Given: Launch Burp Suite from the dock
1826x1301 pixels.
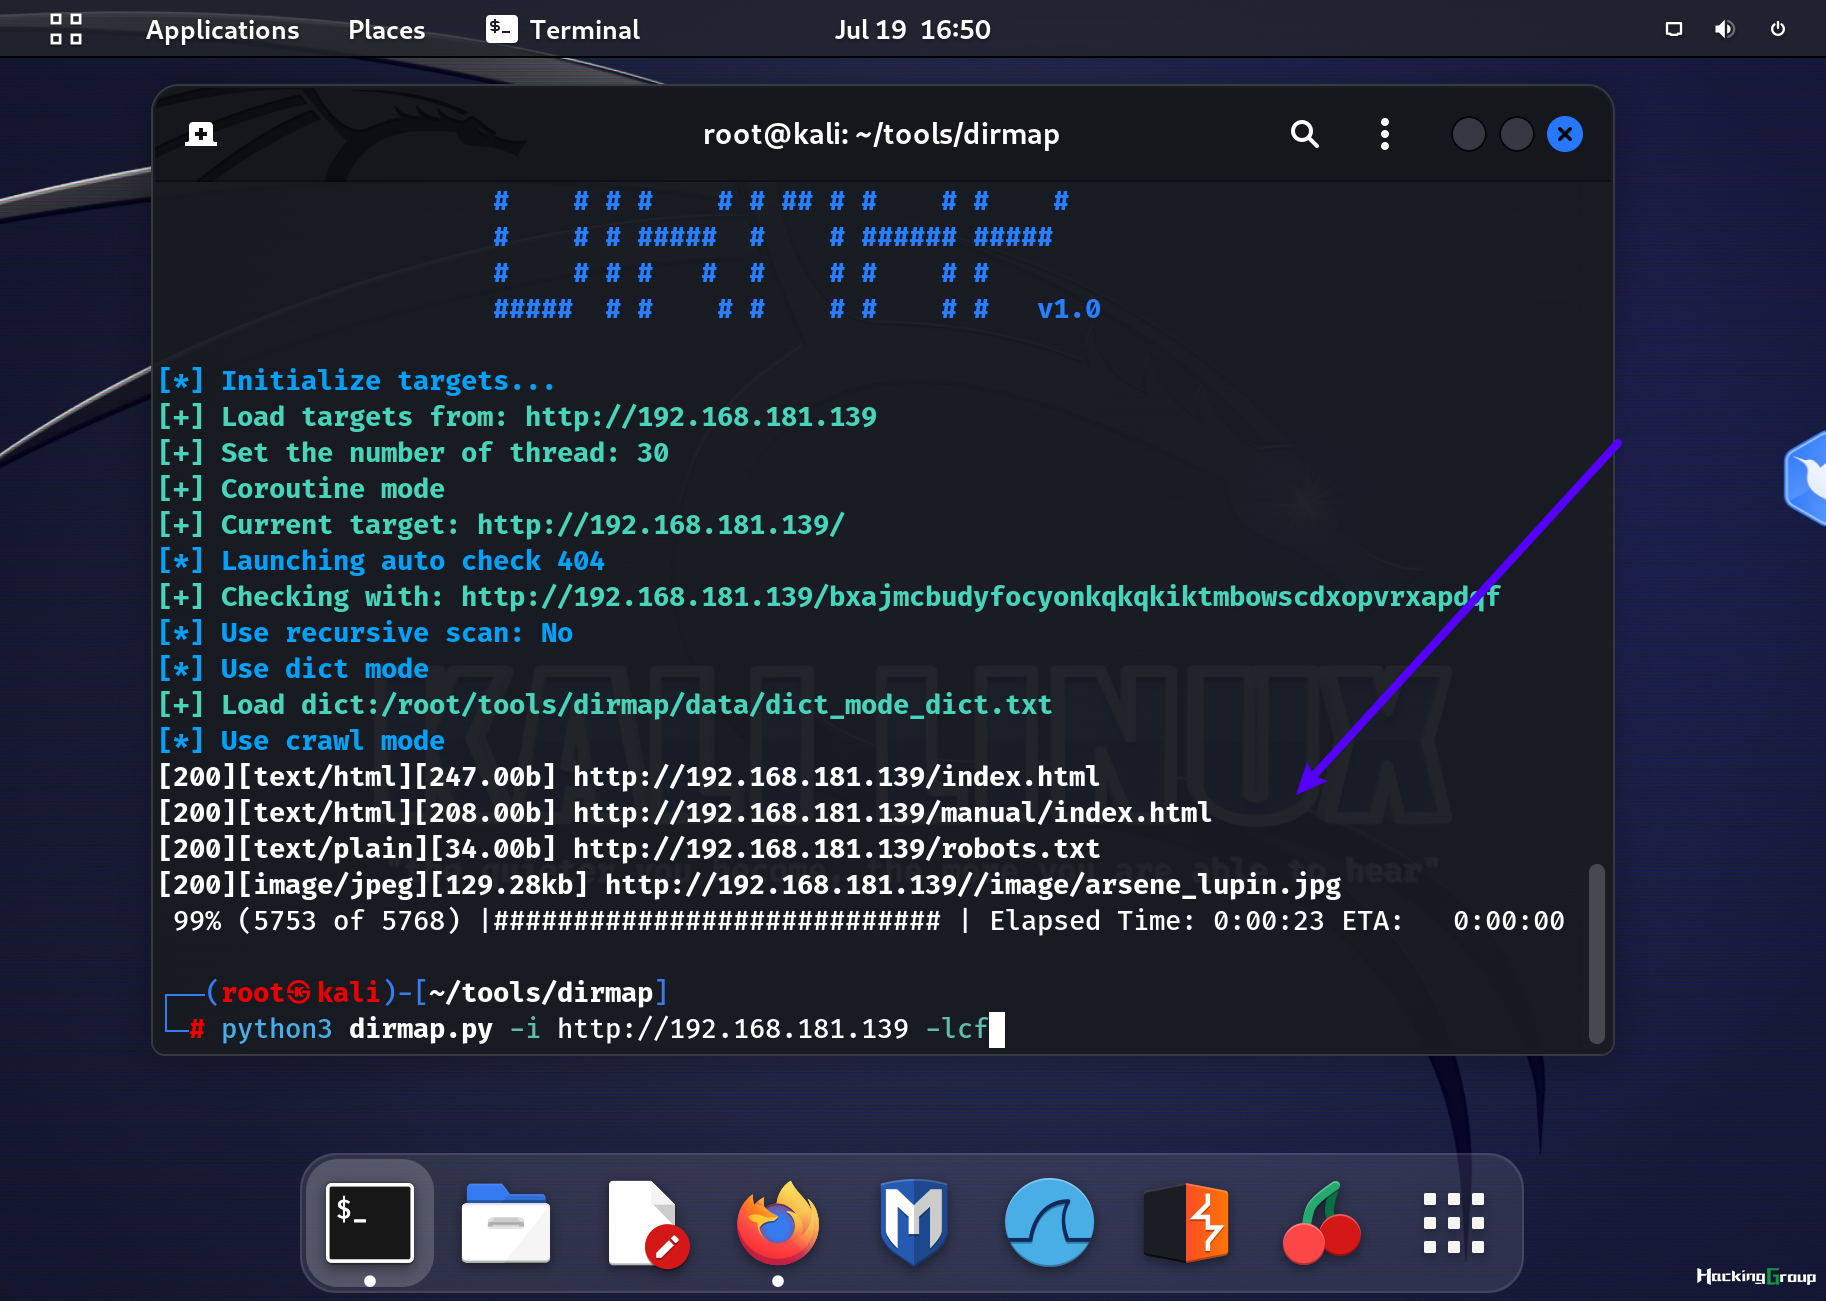Looking at the screenshot, I should (1186, 1222).
